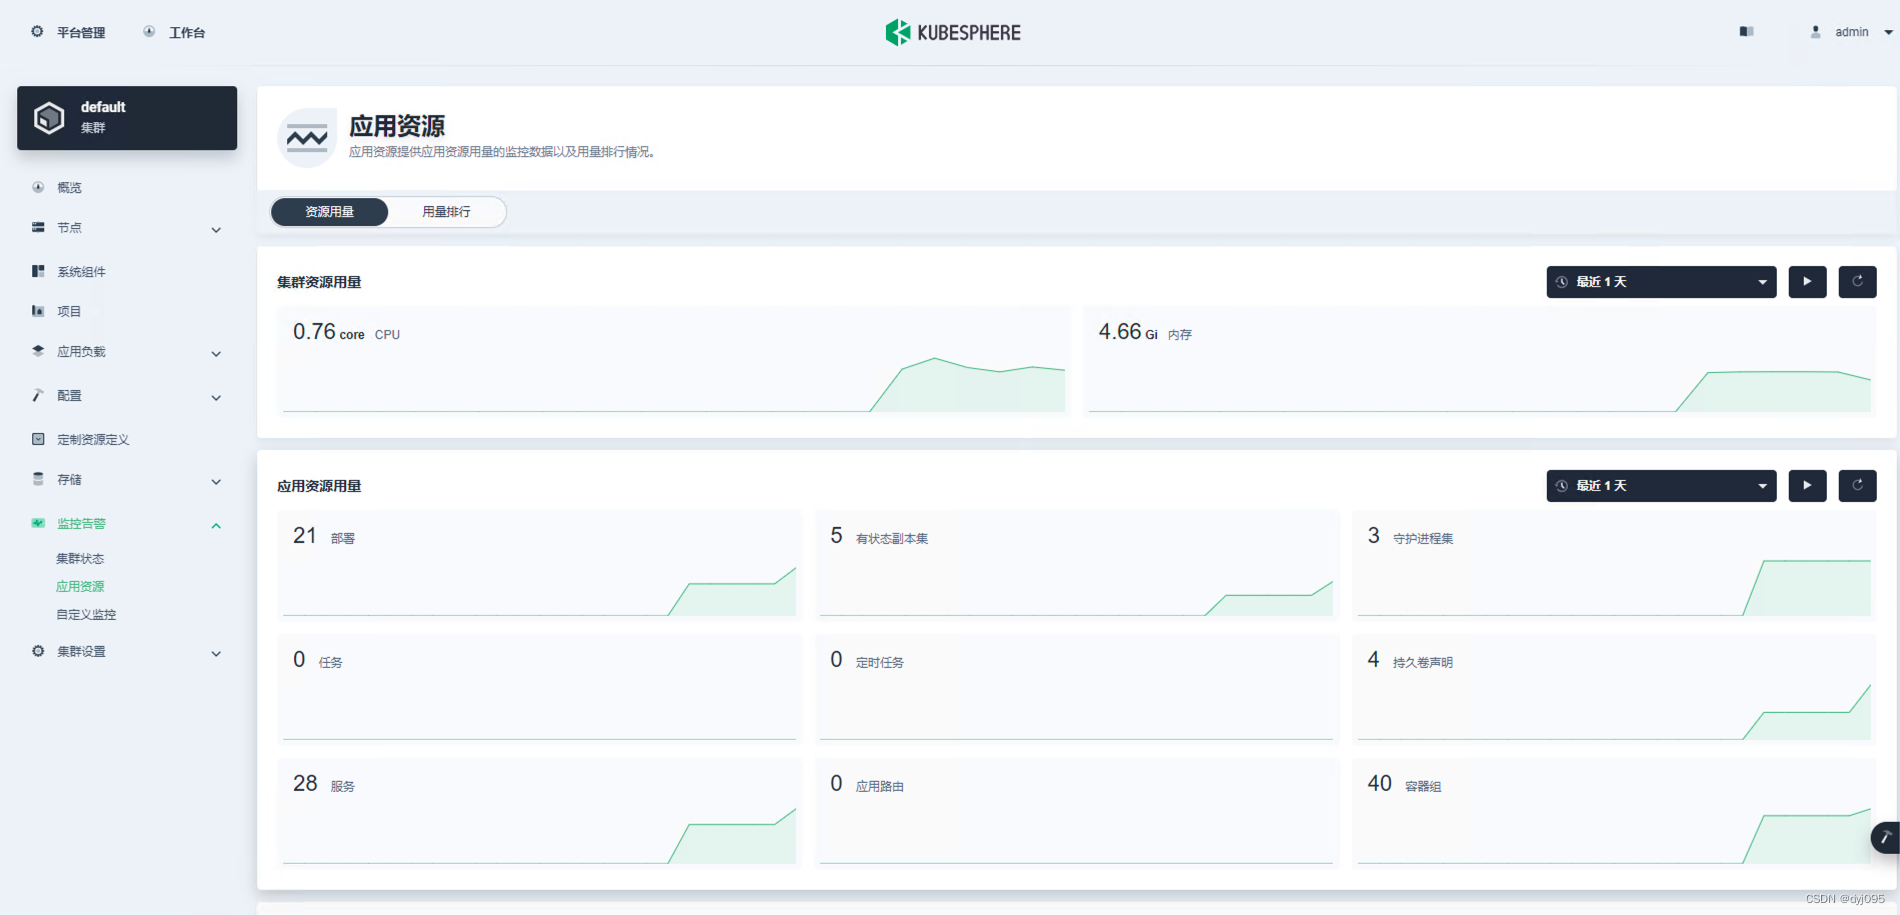Viewport: 1900px width, 915px height.
Task: Click the KubeSphere logo
Action: 953,32
